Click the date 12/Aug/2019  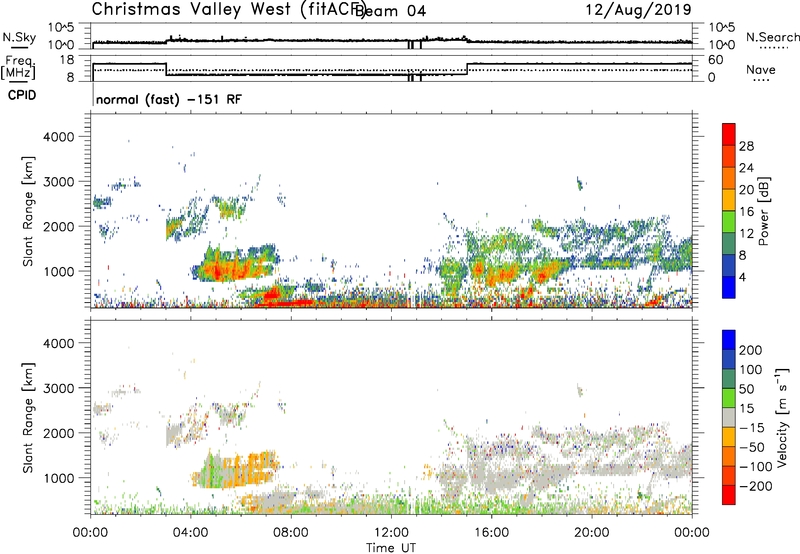(x=638, y=10)
